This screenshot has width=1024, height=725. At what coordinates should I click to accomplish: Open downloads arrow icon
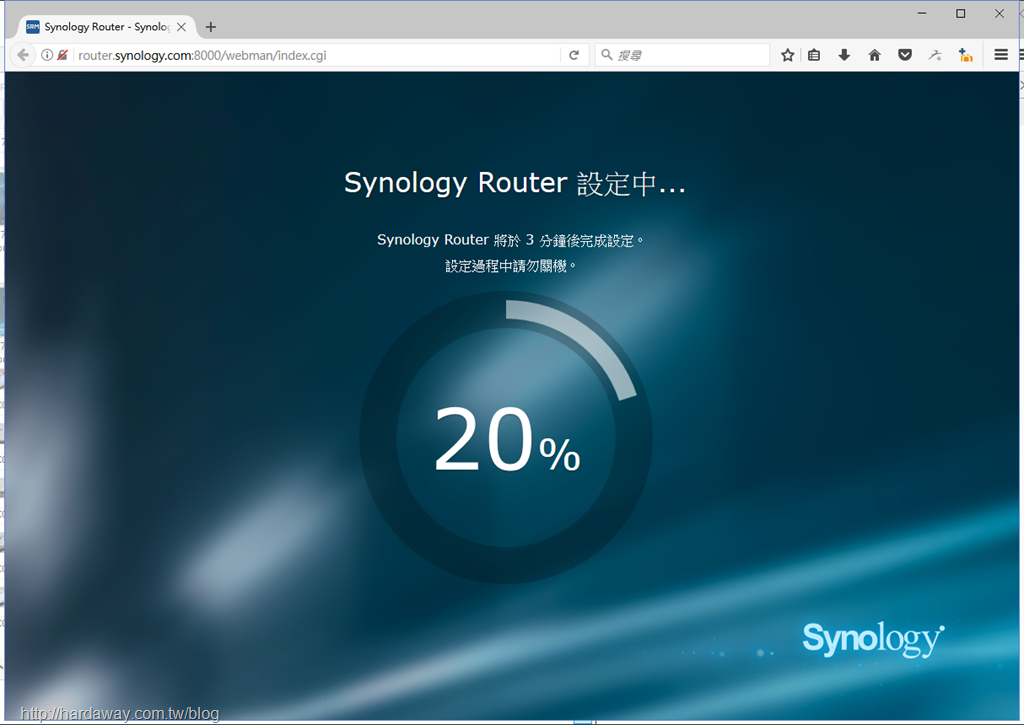coord(844,55)
